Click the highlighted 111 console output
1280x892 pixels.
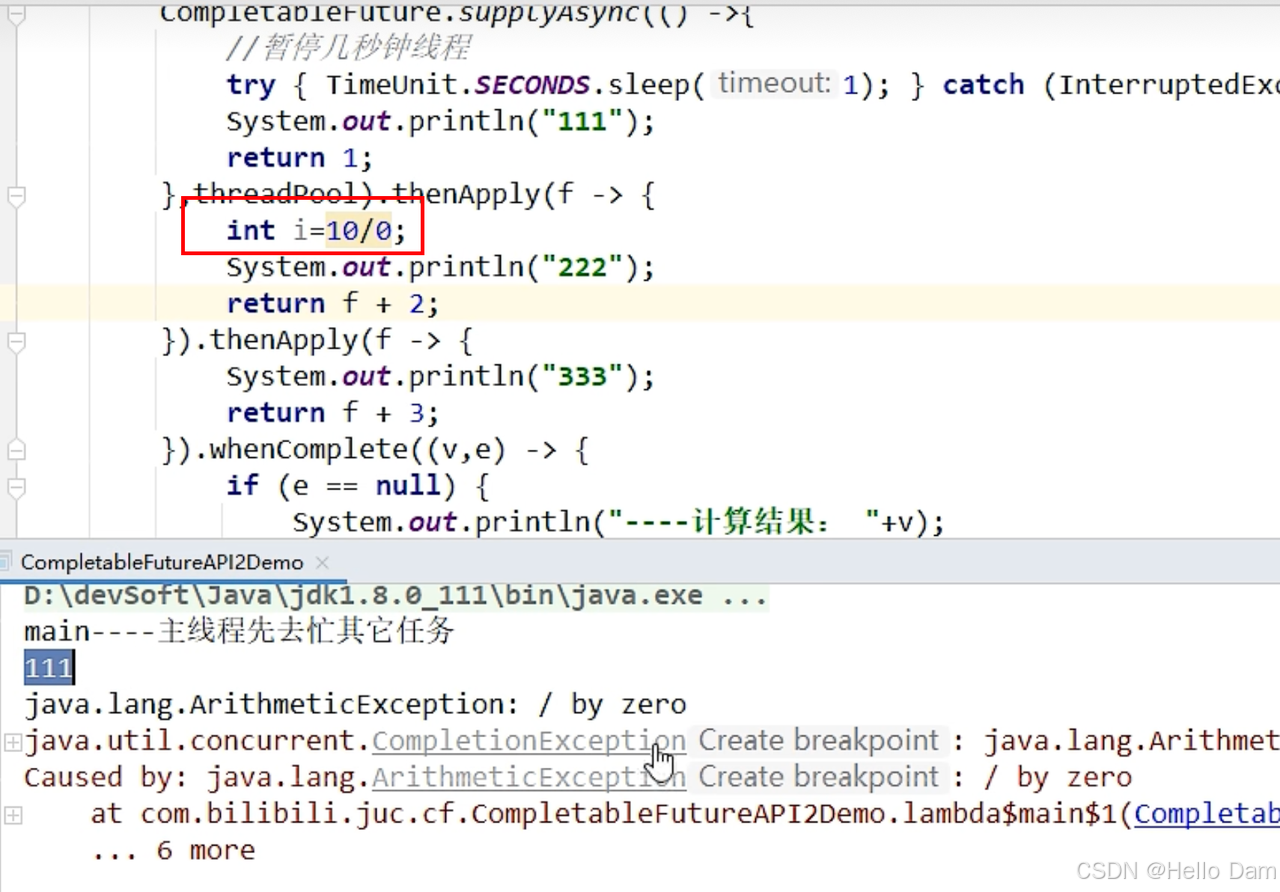click(48, 668)
